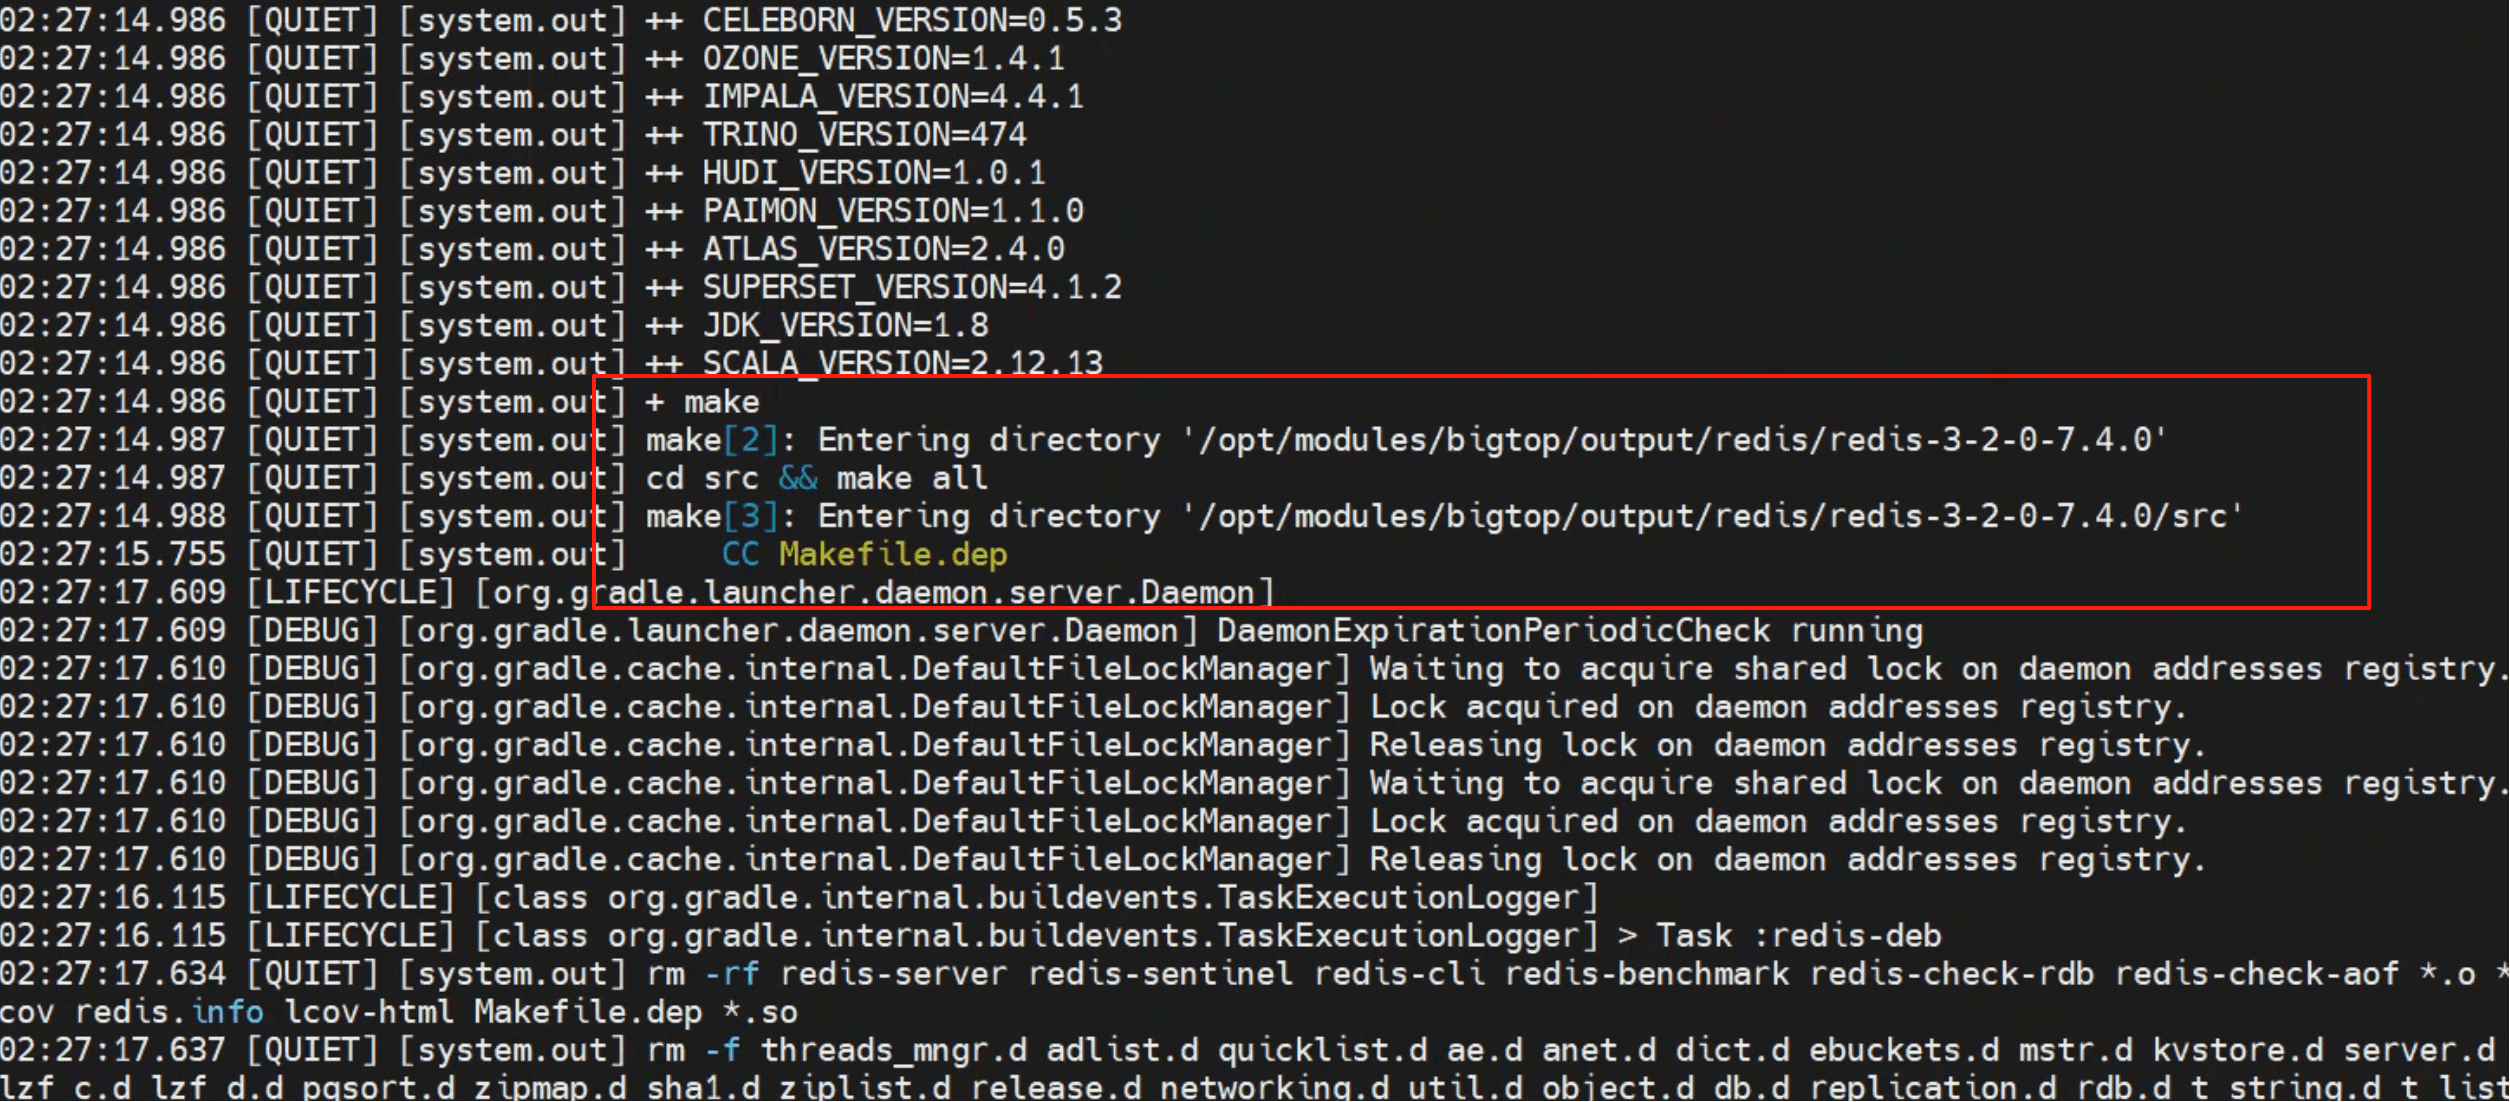2510x1102 pixels.
Task: Click the make[2] Entering directory line
Action: tap(1405, 440)
